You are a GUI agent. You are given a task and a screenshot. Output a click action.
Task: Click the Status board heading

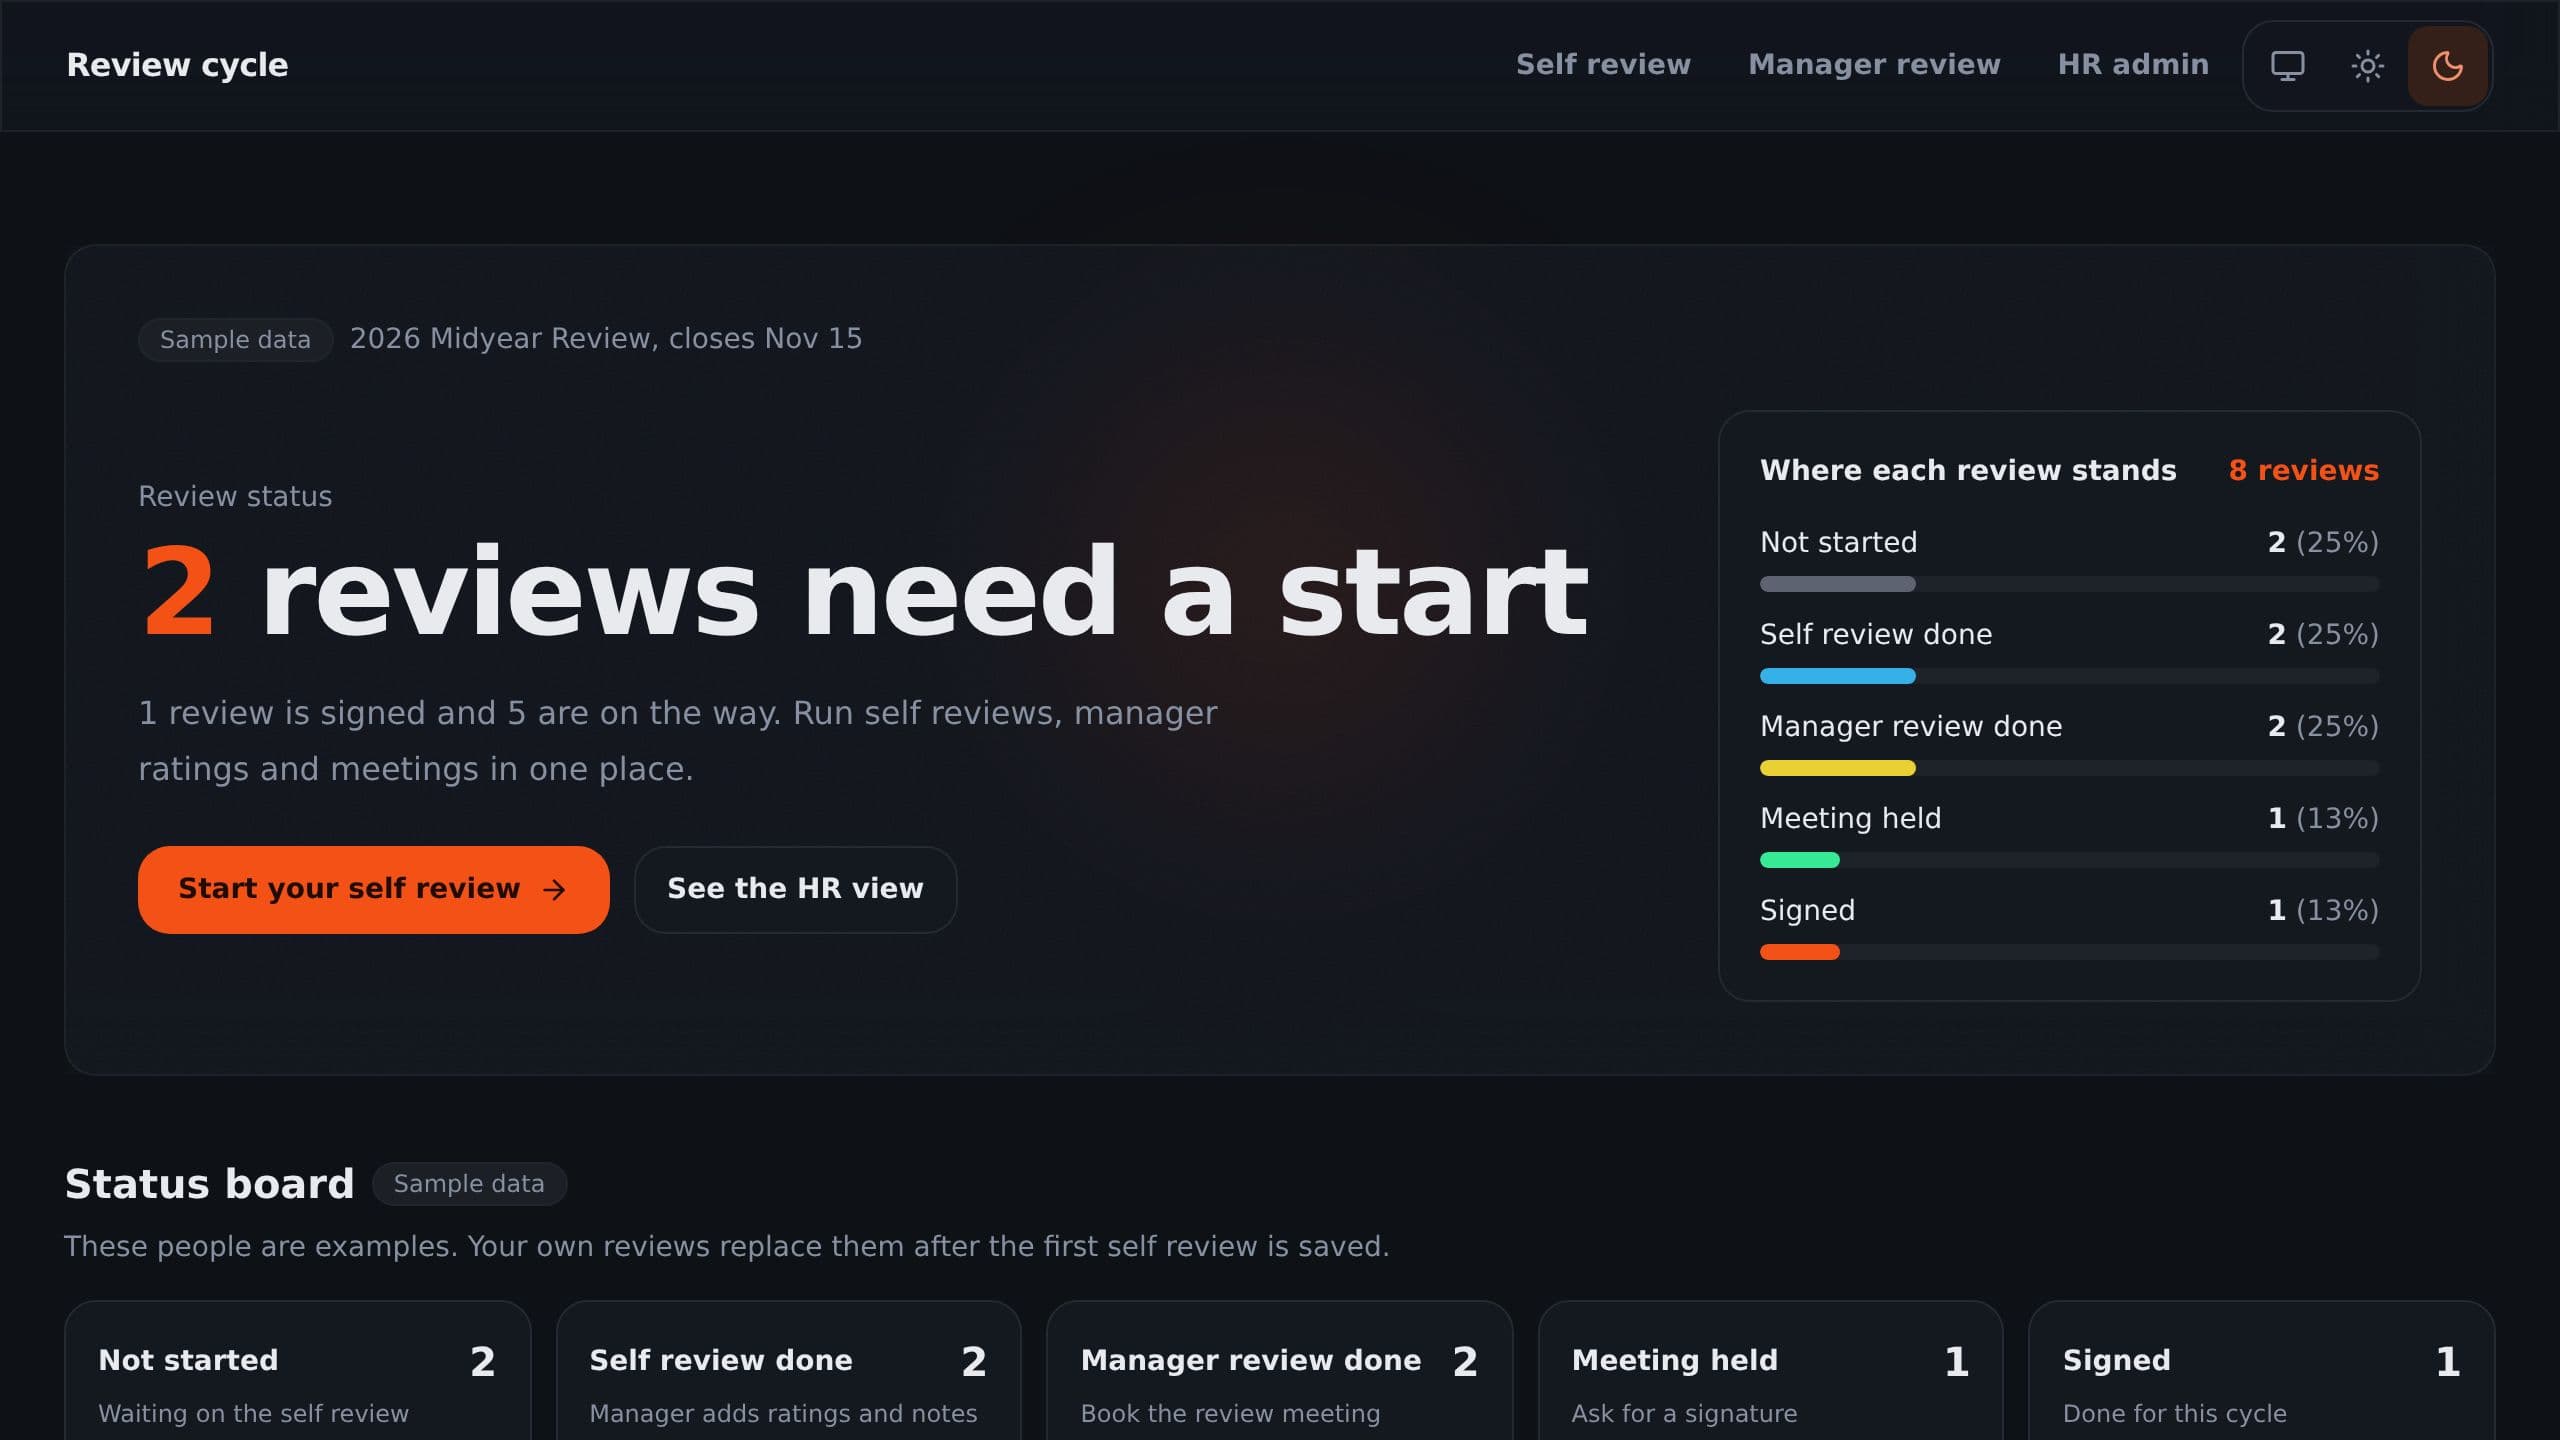[209, 1184]
